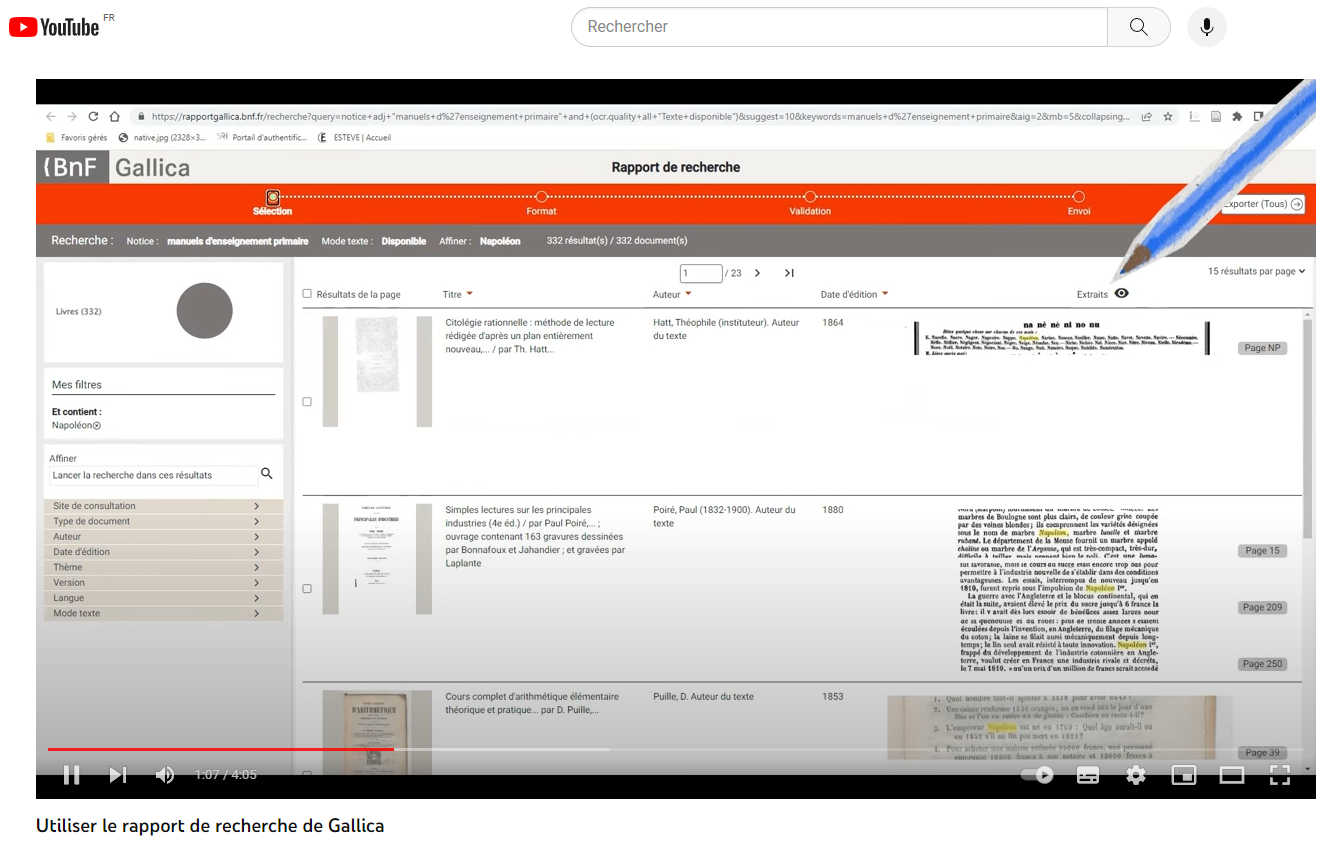The width and height of the screenshot is (1339, 843).
Task: Reload the page in the recorded browser
Action: coord(93,116)
